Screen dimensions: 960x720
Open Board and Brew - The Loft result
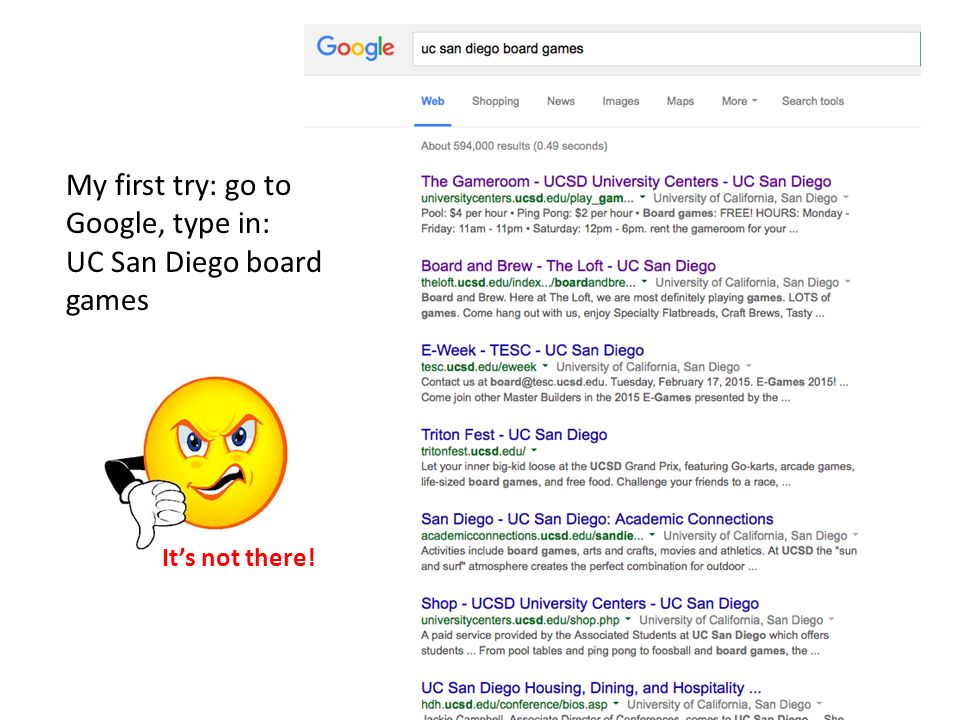tap(568, 266)
